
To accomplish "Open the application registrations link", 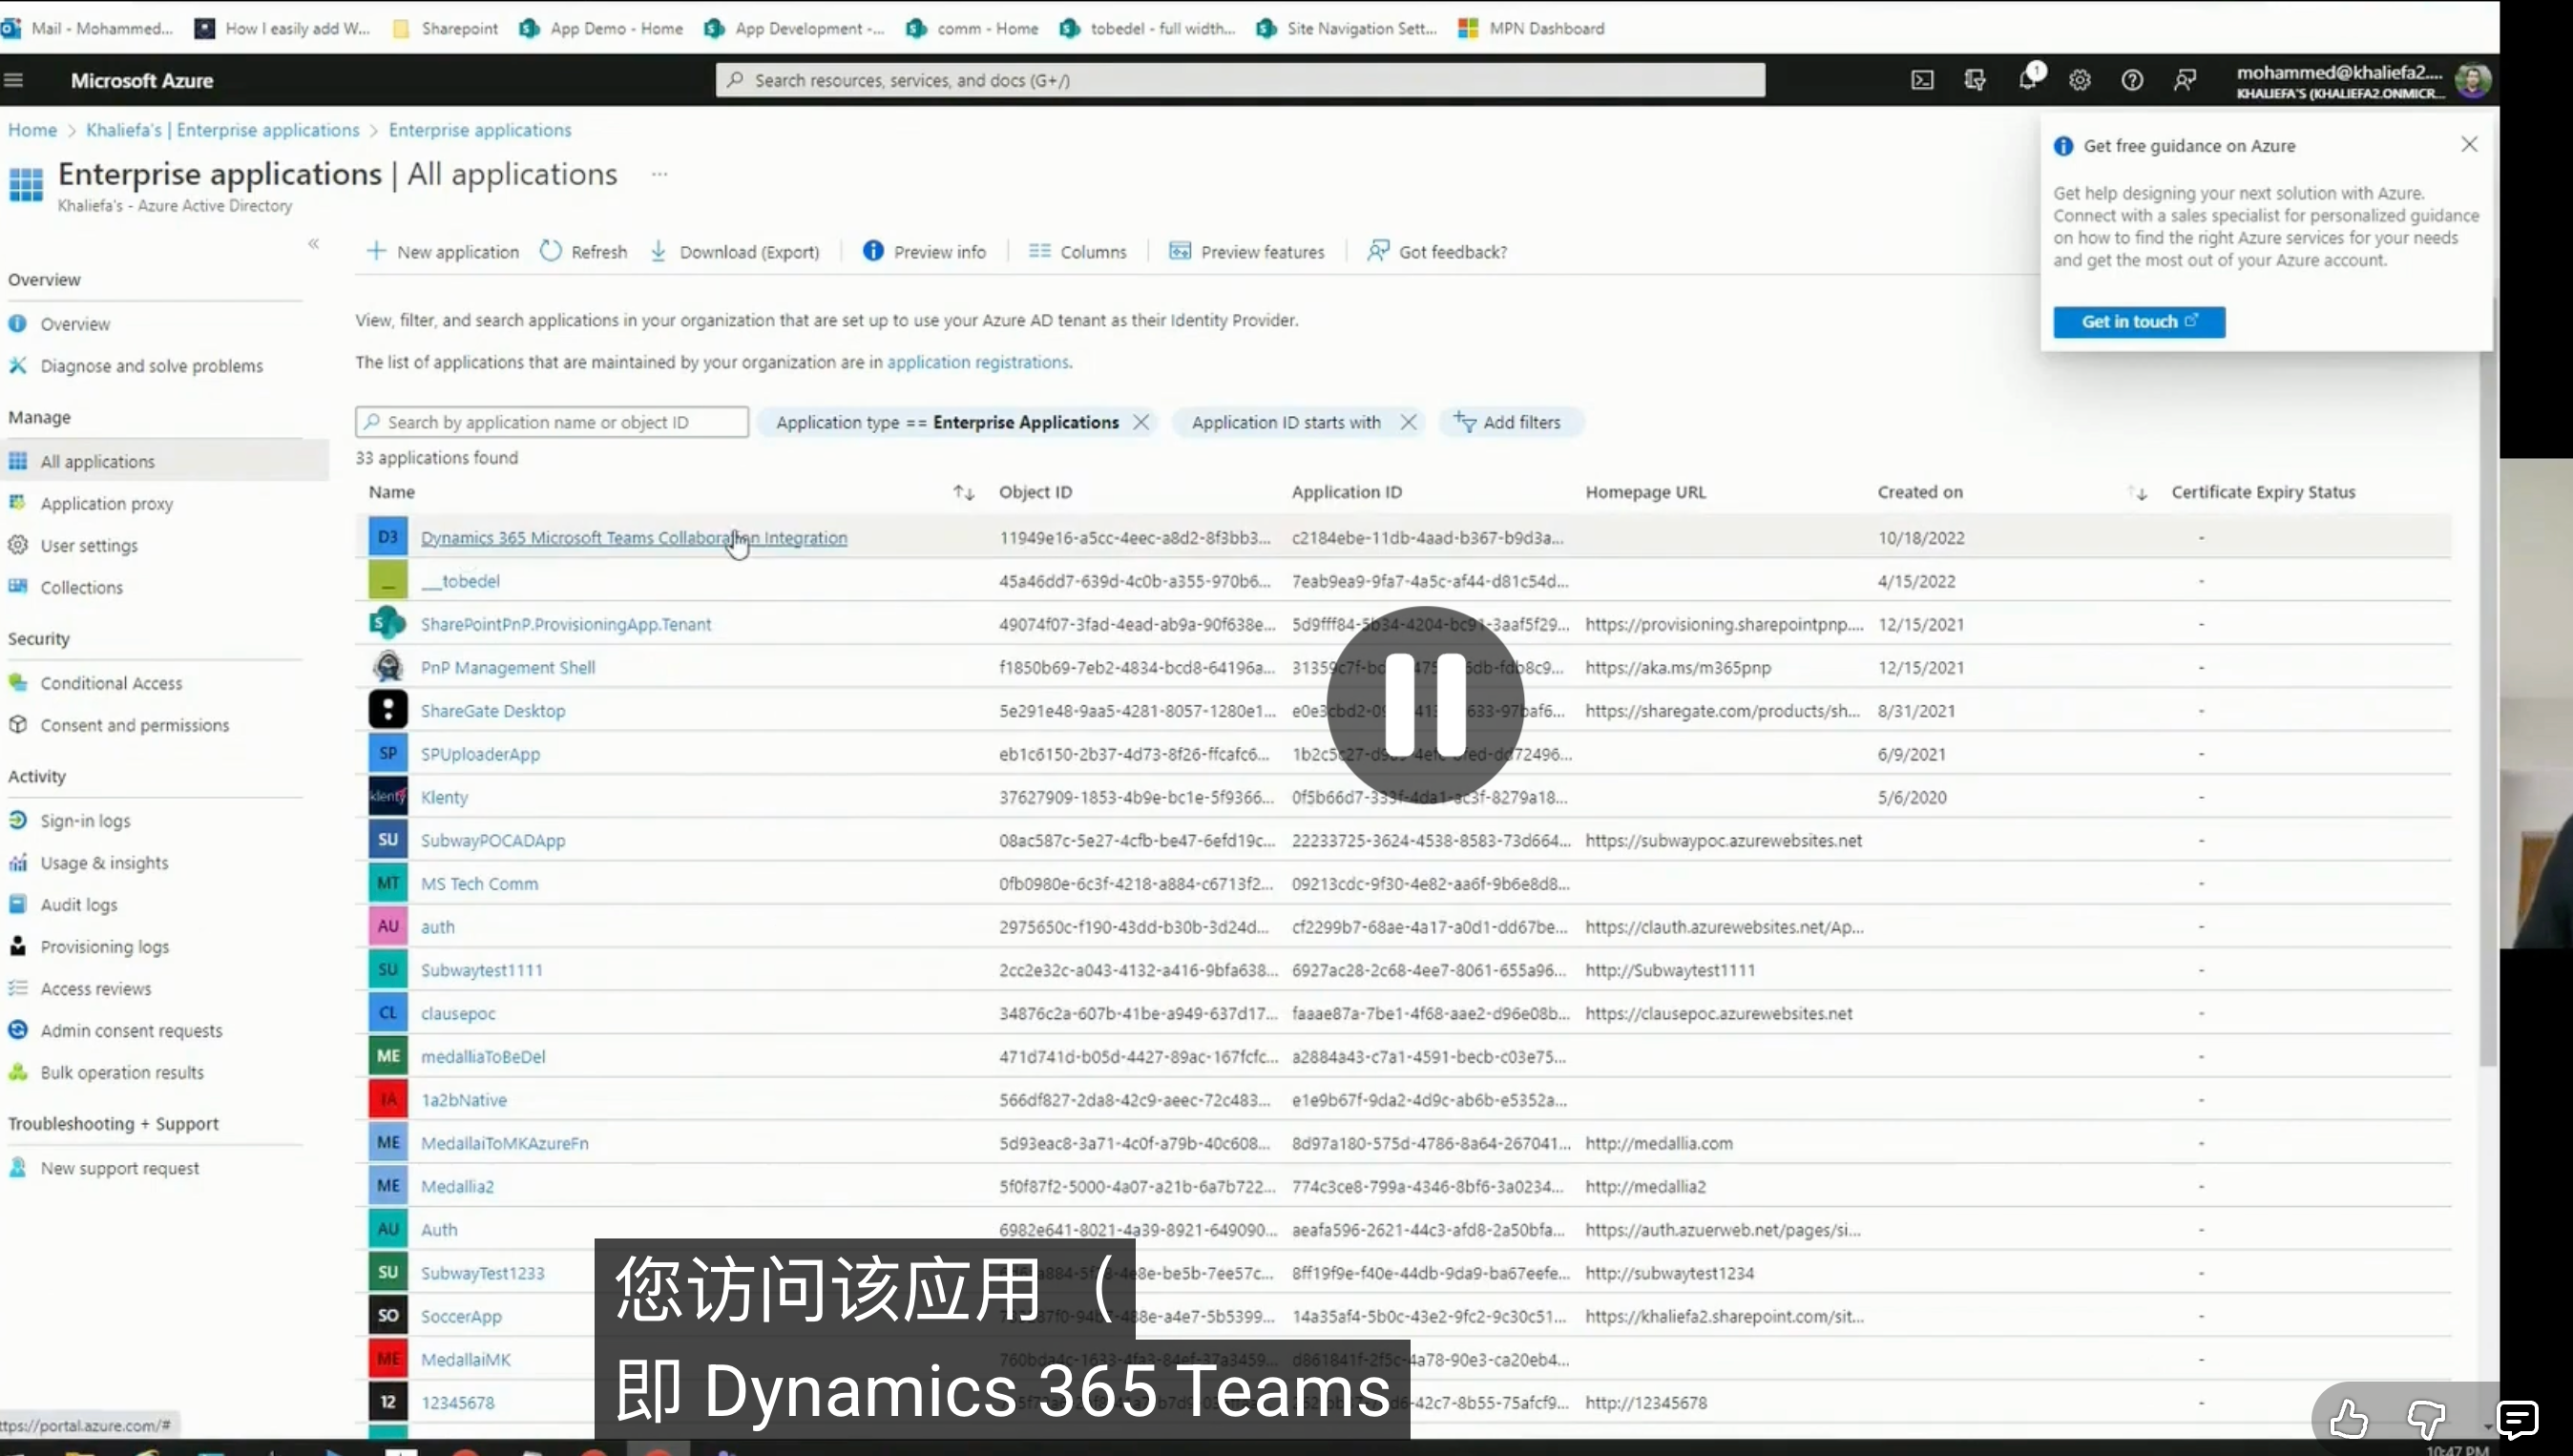I will (x=978, y=362).
